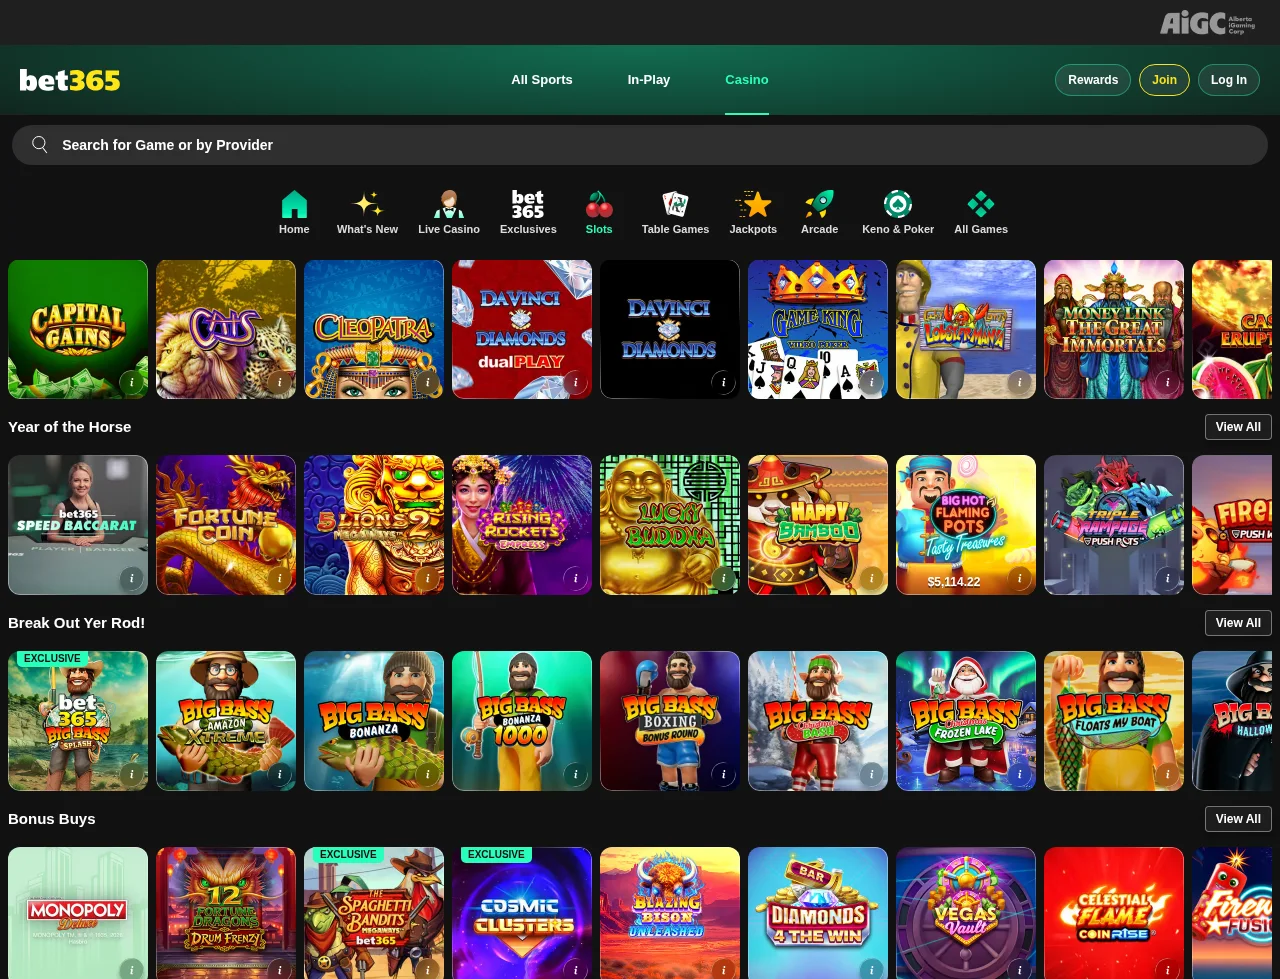This screenshot has width=1280, height=979.
Task: Open the Live Casino dealer icon
Action: pos(449,204)
